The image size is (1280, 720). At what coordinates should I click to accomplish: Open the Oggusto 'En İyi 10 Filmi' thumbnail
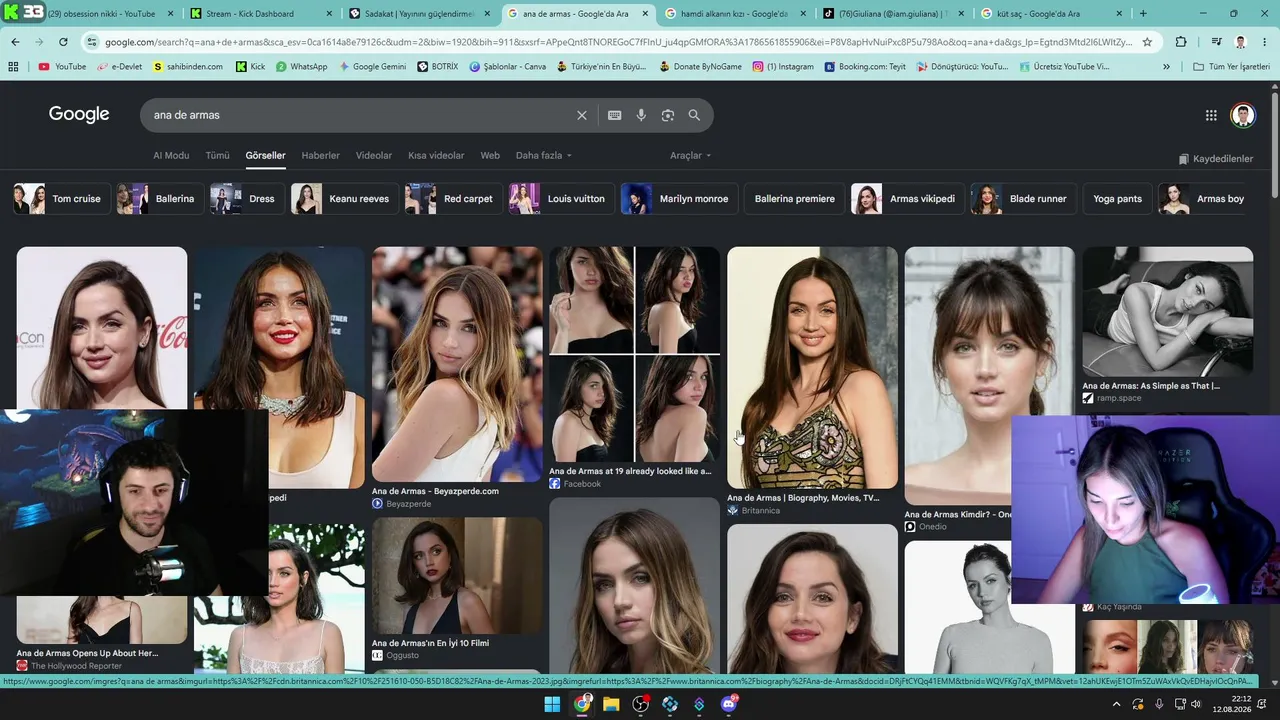coord(457,576)
